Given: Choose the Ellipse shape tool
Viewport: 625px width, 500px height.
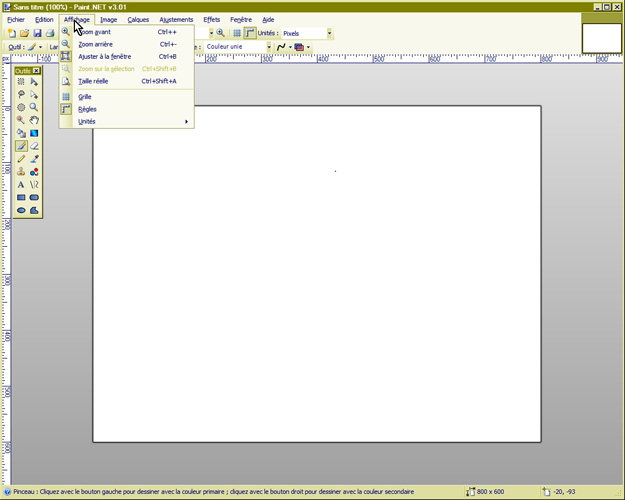Looking at the screenshot, I should (x=21, y=211).
